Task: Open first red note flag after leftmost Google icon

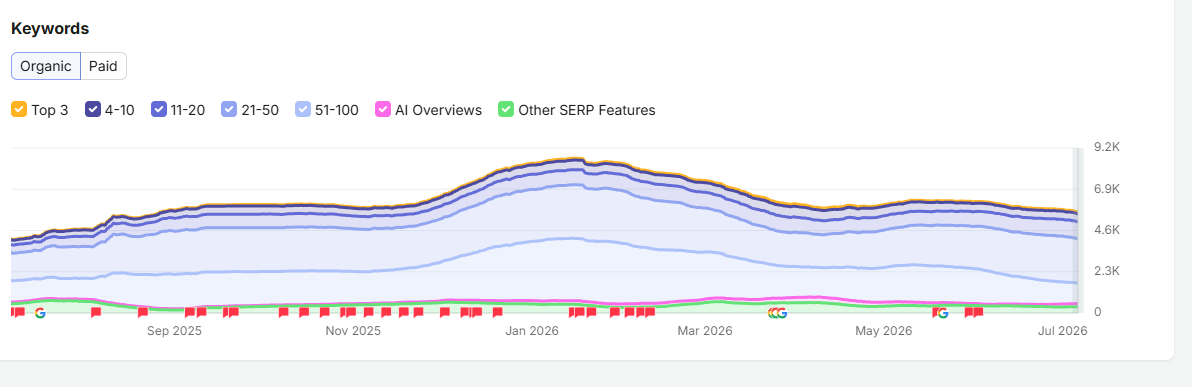Action: pos(96,312)
